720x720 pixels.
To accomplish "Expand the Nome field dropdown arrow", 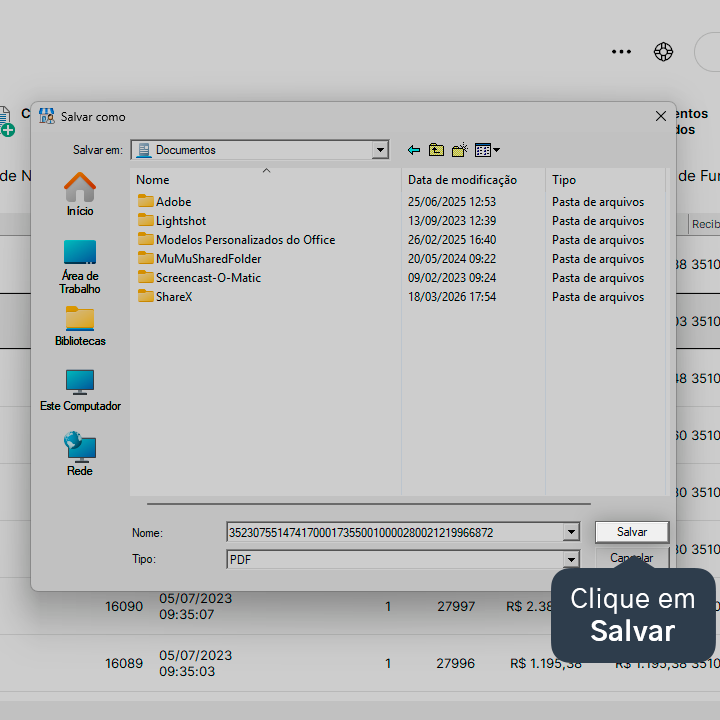I will coord(571,532).
